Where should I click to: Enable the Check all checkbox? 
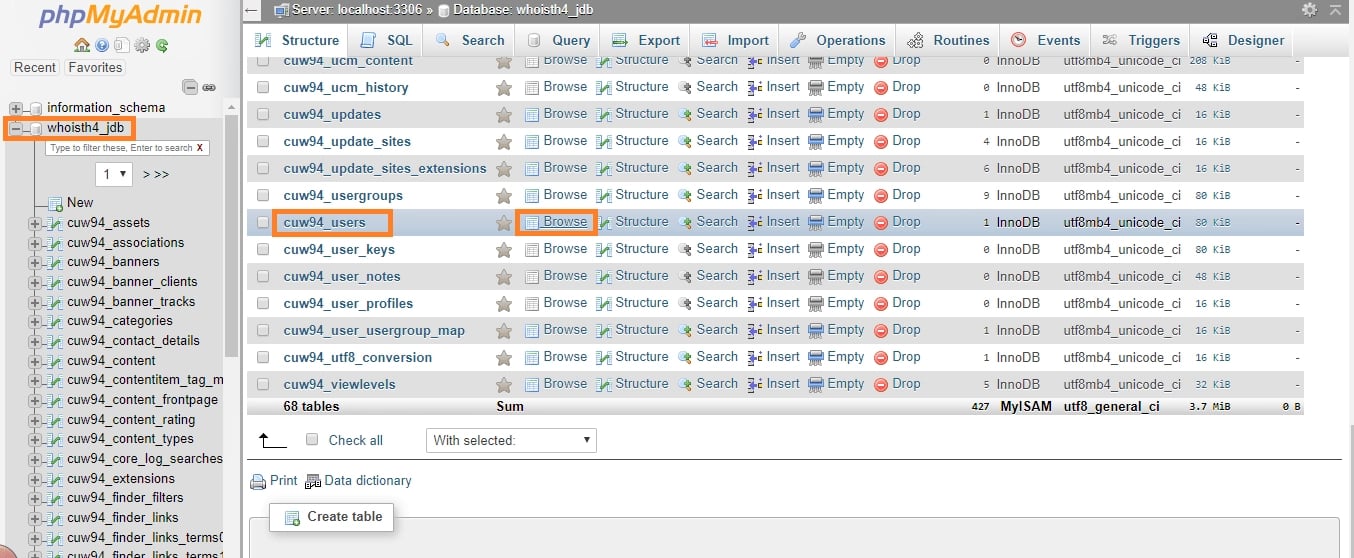[x=312, y=440]
